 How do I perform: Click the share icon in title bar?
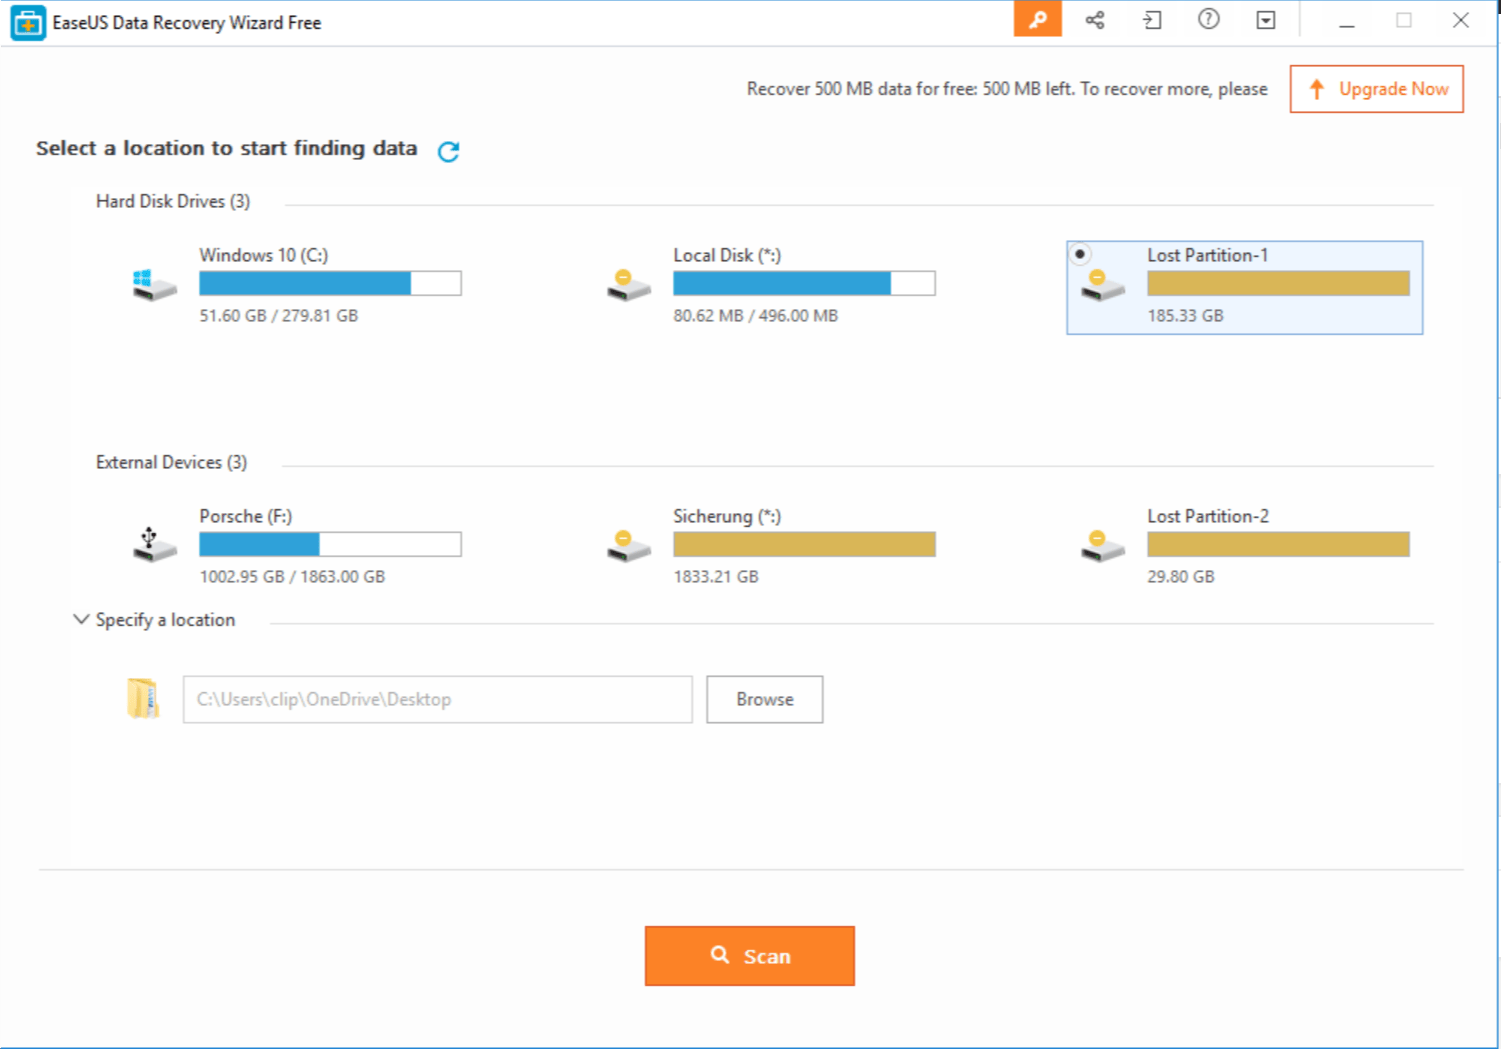[x=1095, y=20]
